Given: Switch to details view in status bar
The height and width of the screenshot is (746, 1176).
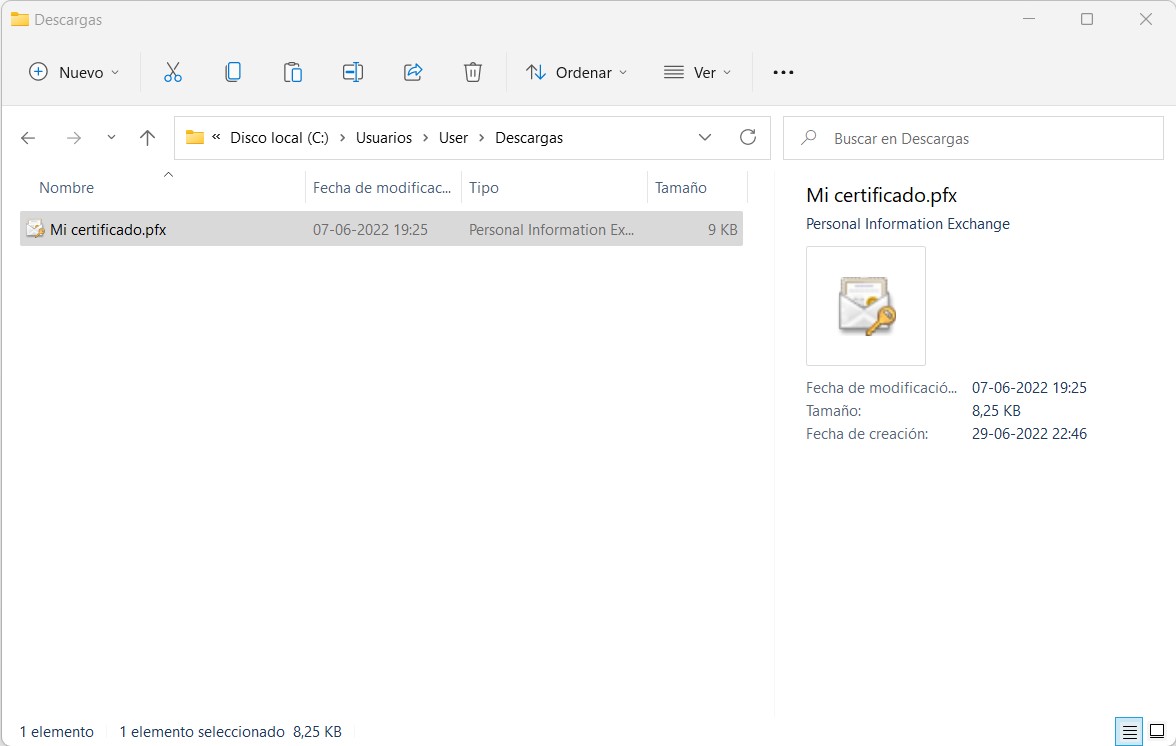Looking at the screenshot, I should click(1129, 731).
